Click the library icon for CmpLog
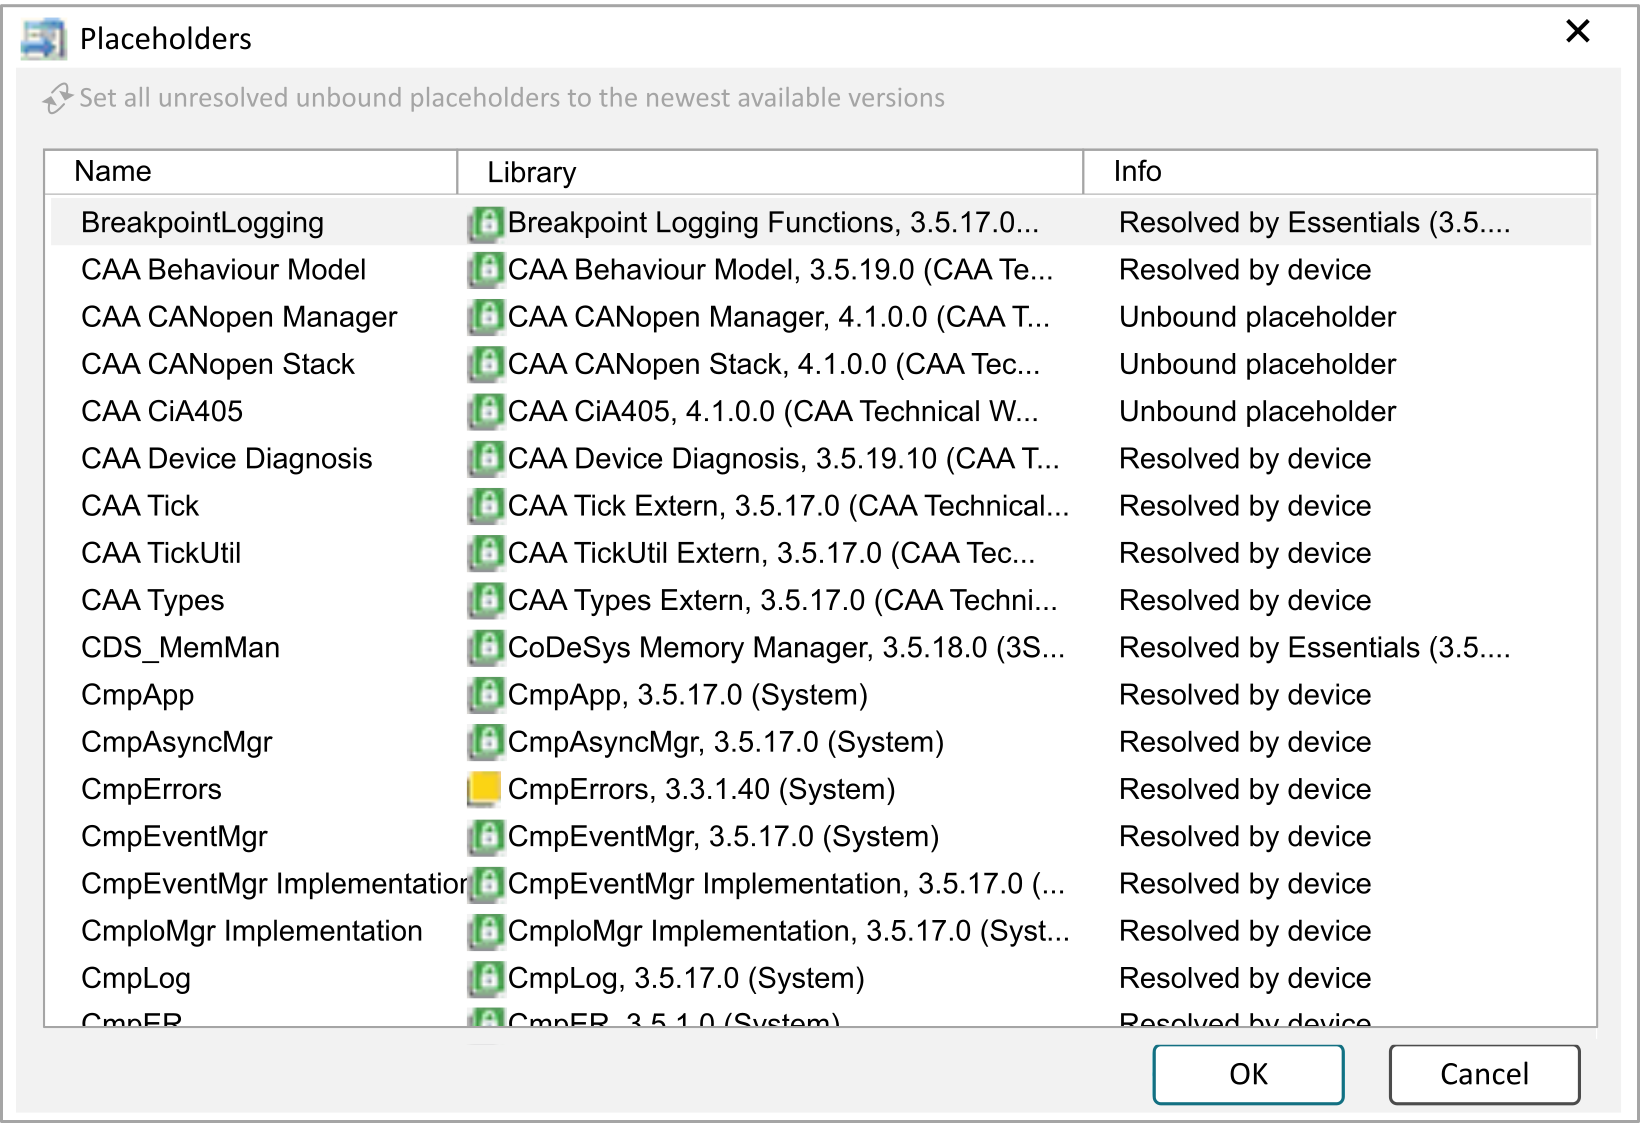 tap(486, 978)
